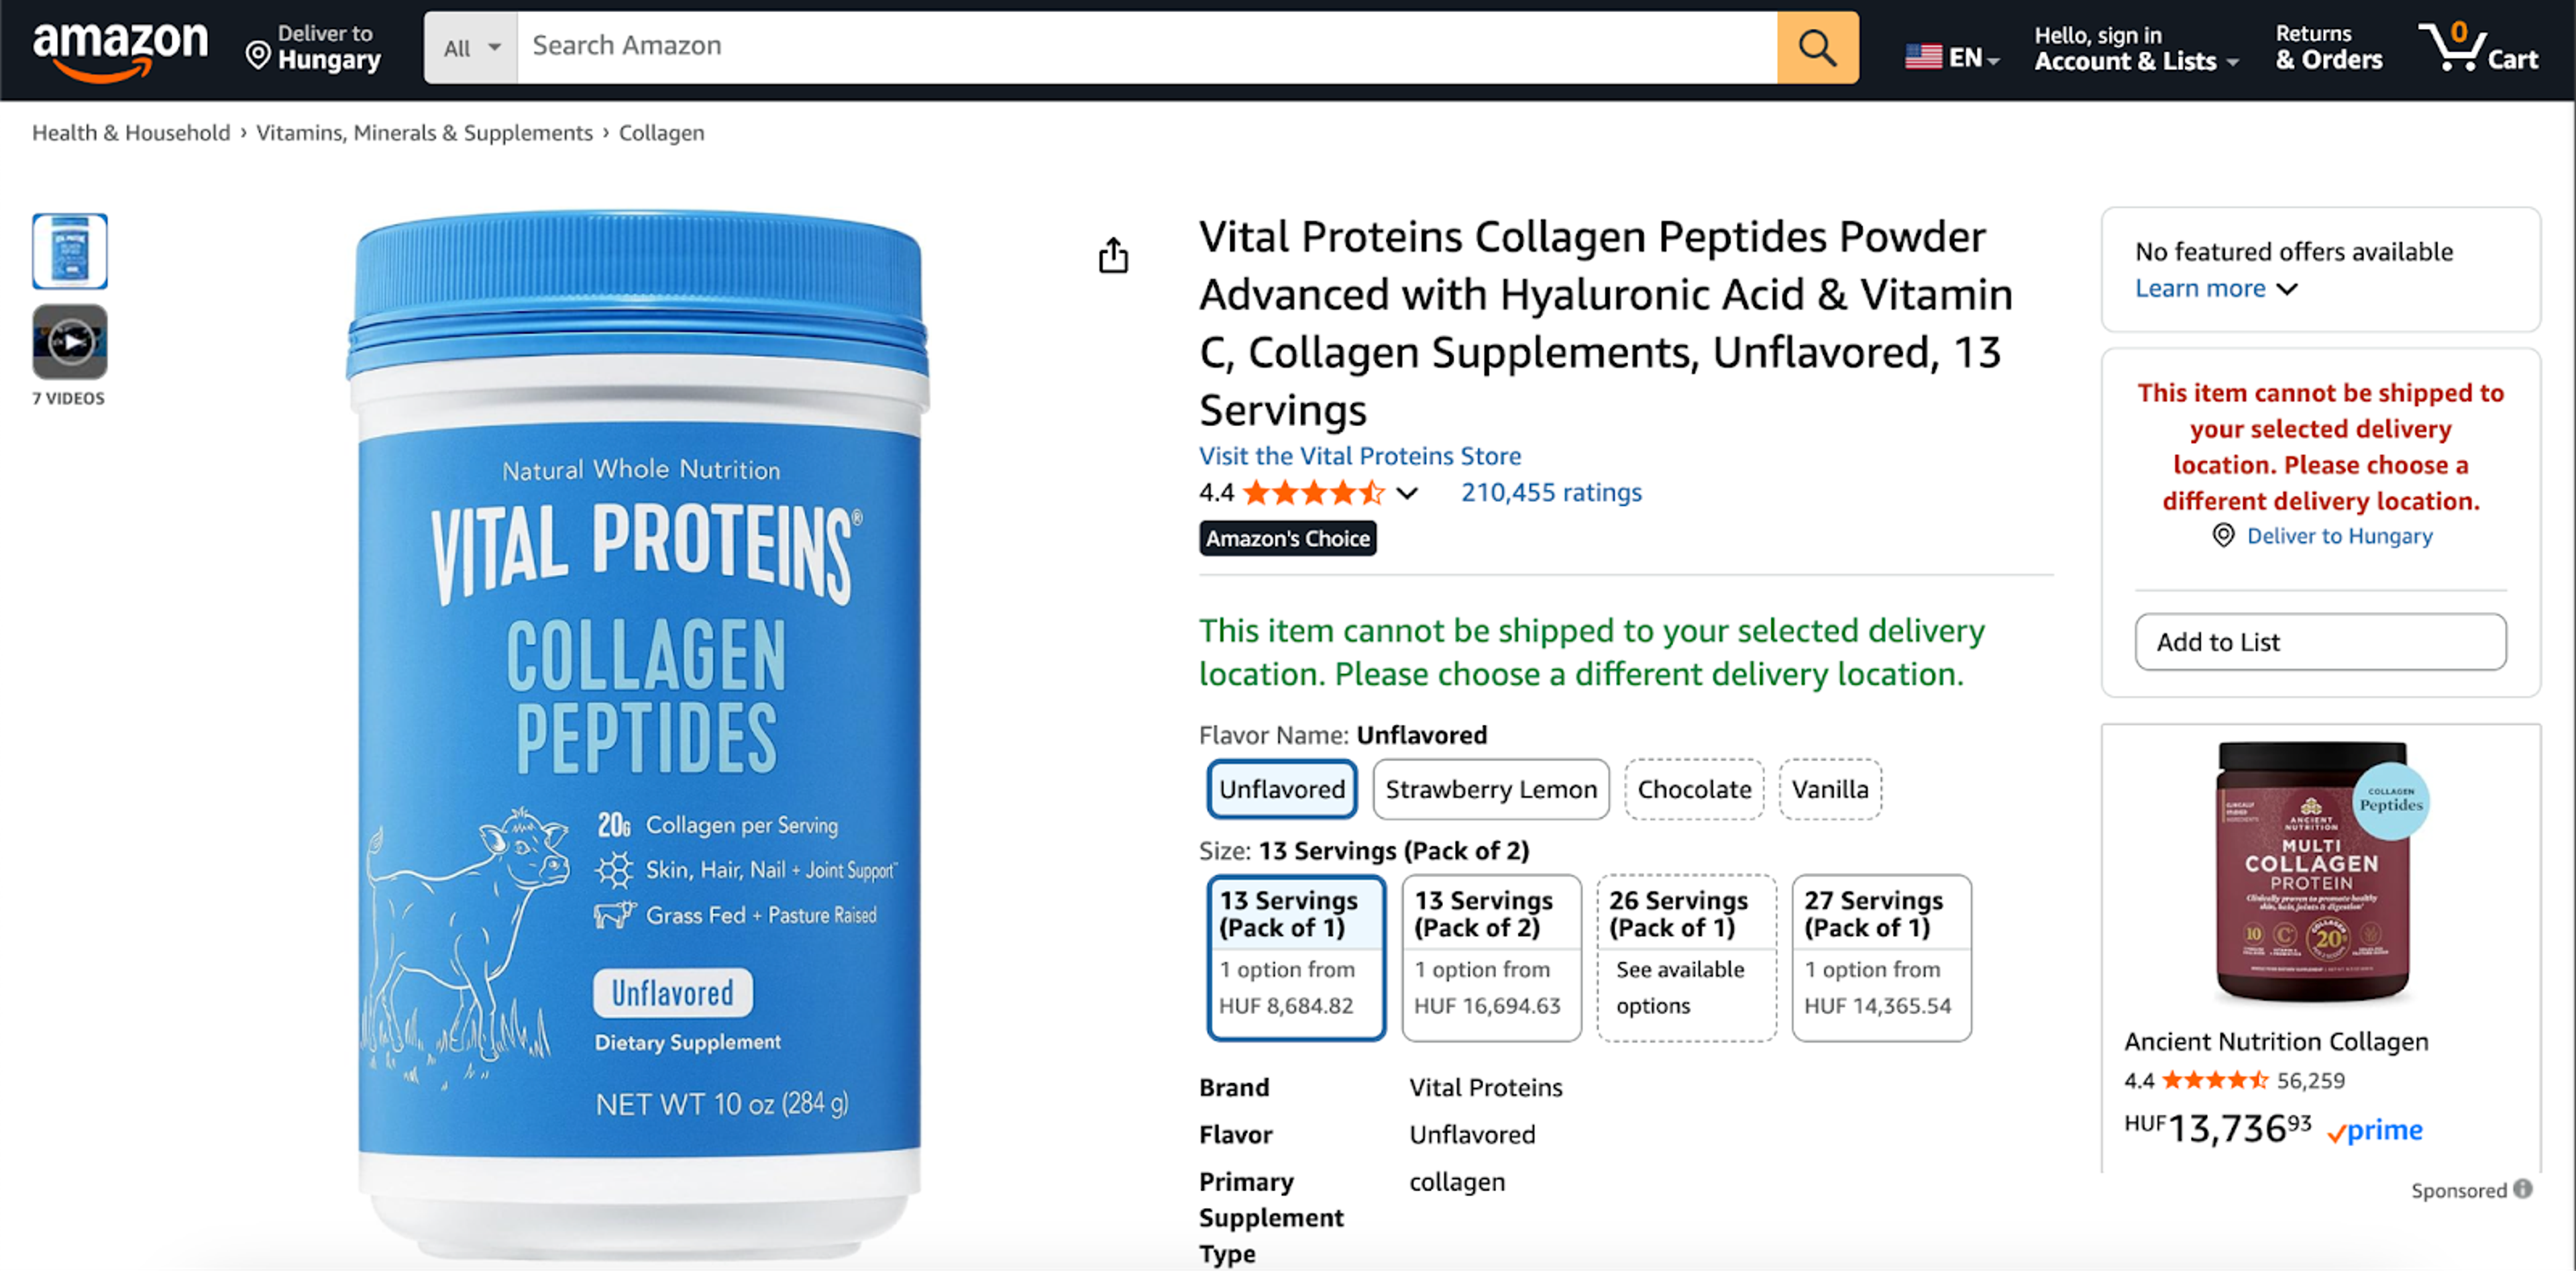
Task: Click the Add to List button
Action: [2320, 642]
